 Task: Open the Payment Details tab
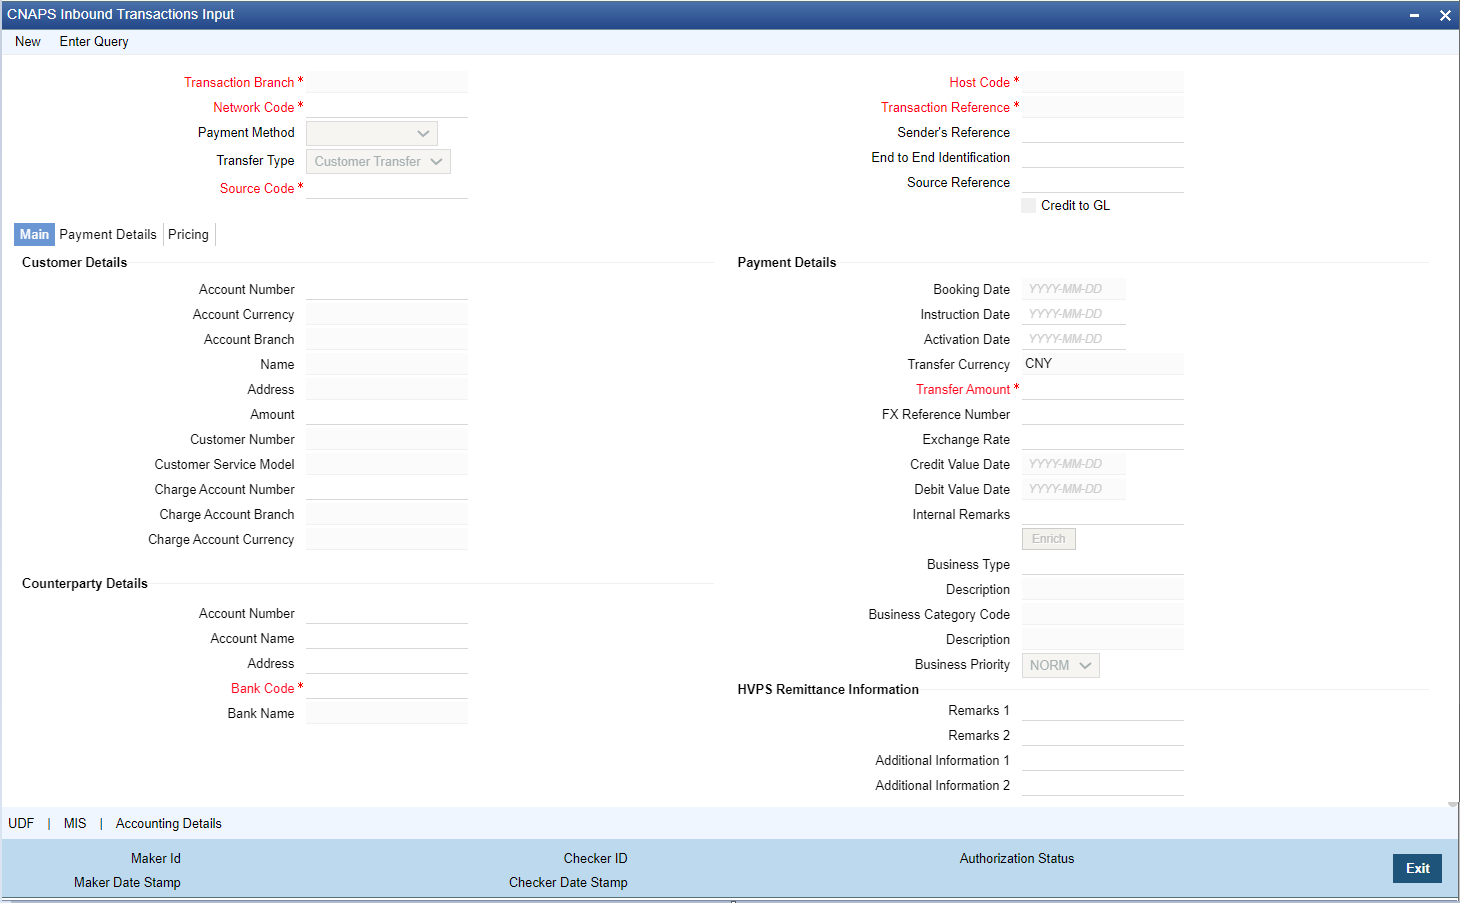click(108, 234)
